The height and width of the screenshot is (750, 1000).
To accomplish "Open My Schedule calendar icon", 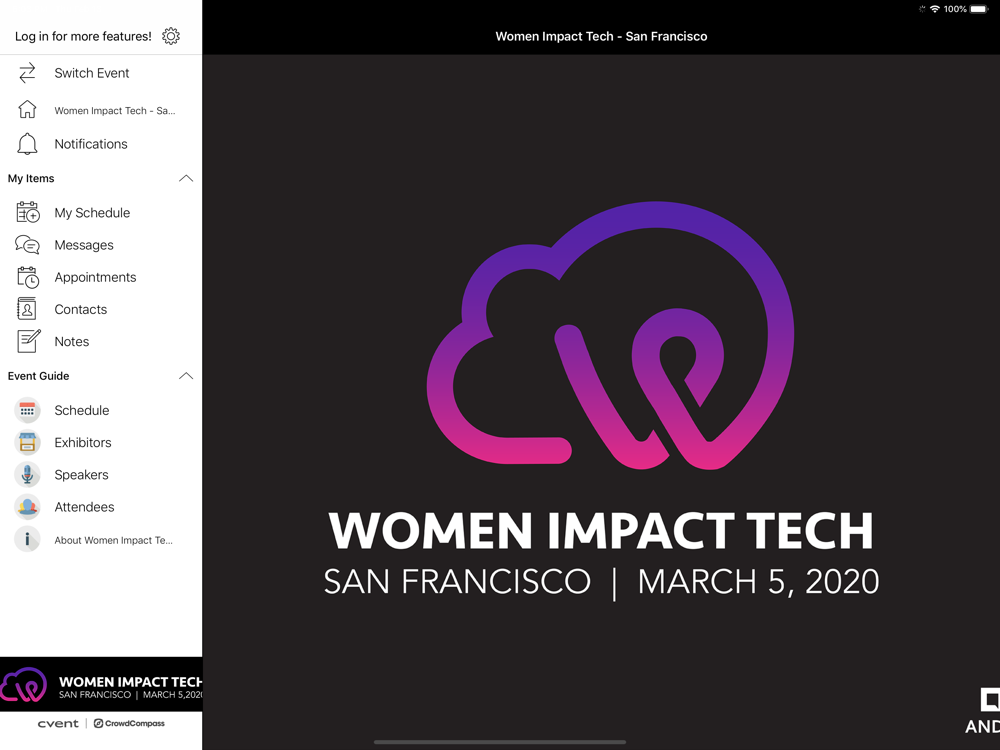I will coord(27,213).
